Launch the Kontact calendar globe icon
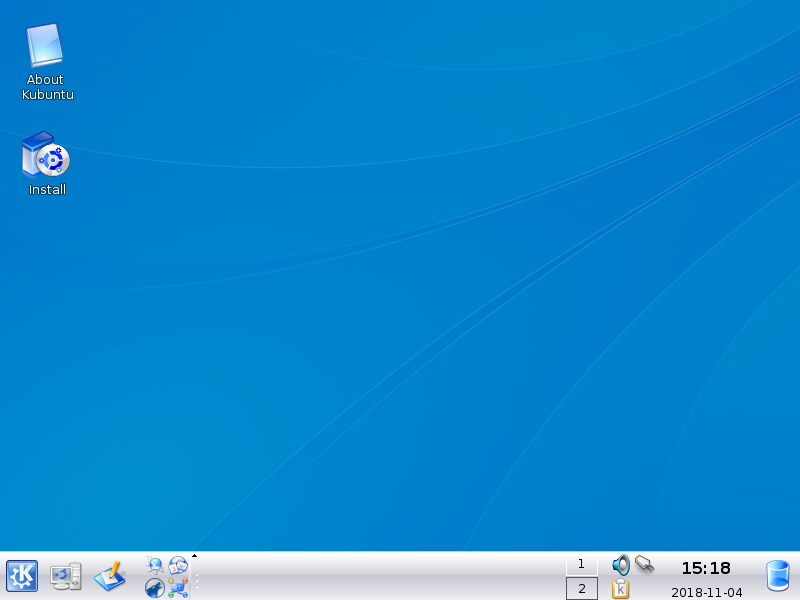 click(178, 565)
